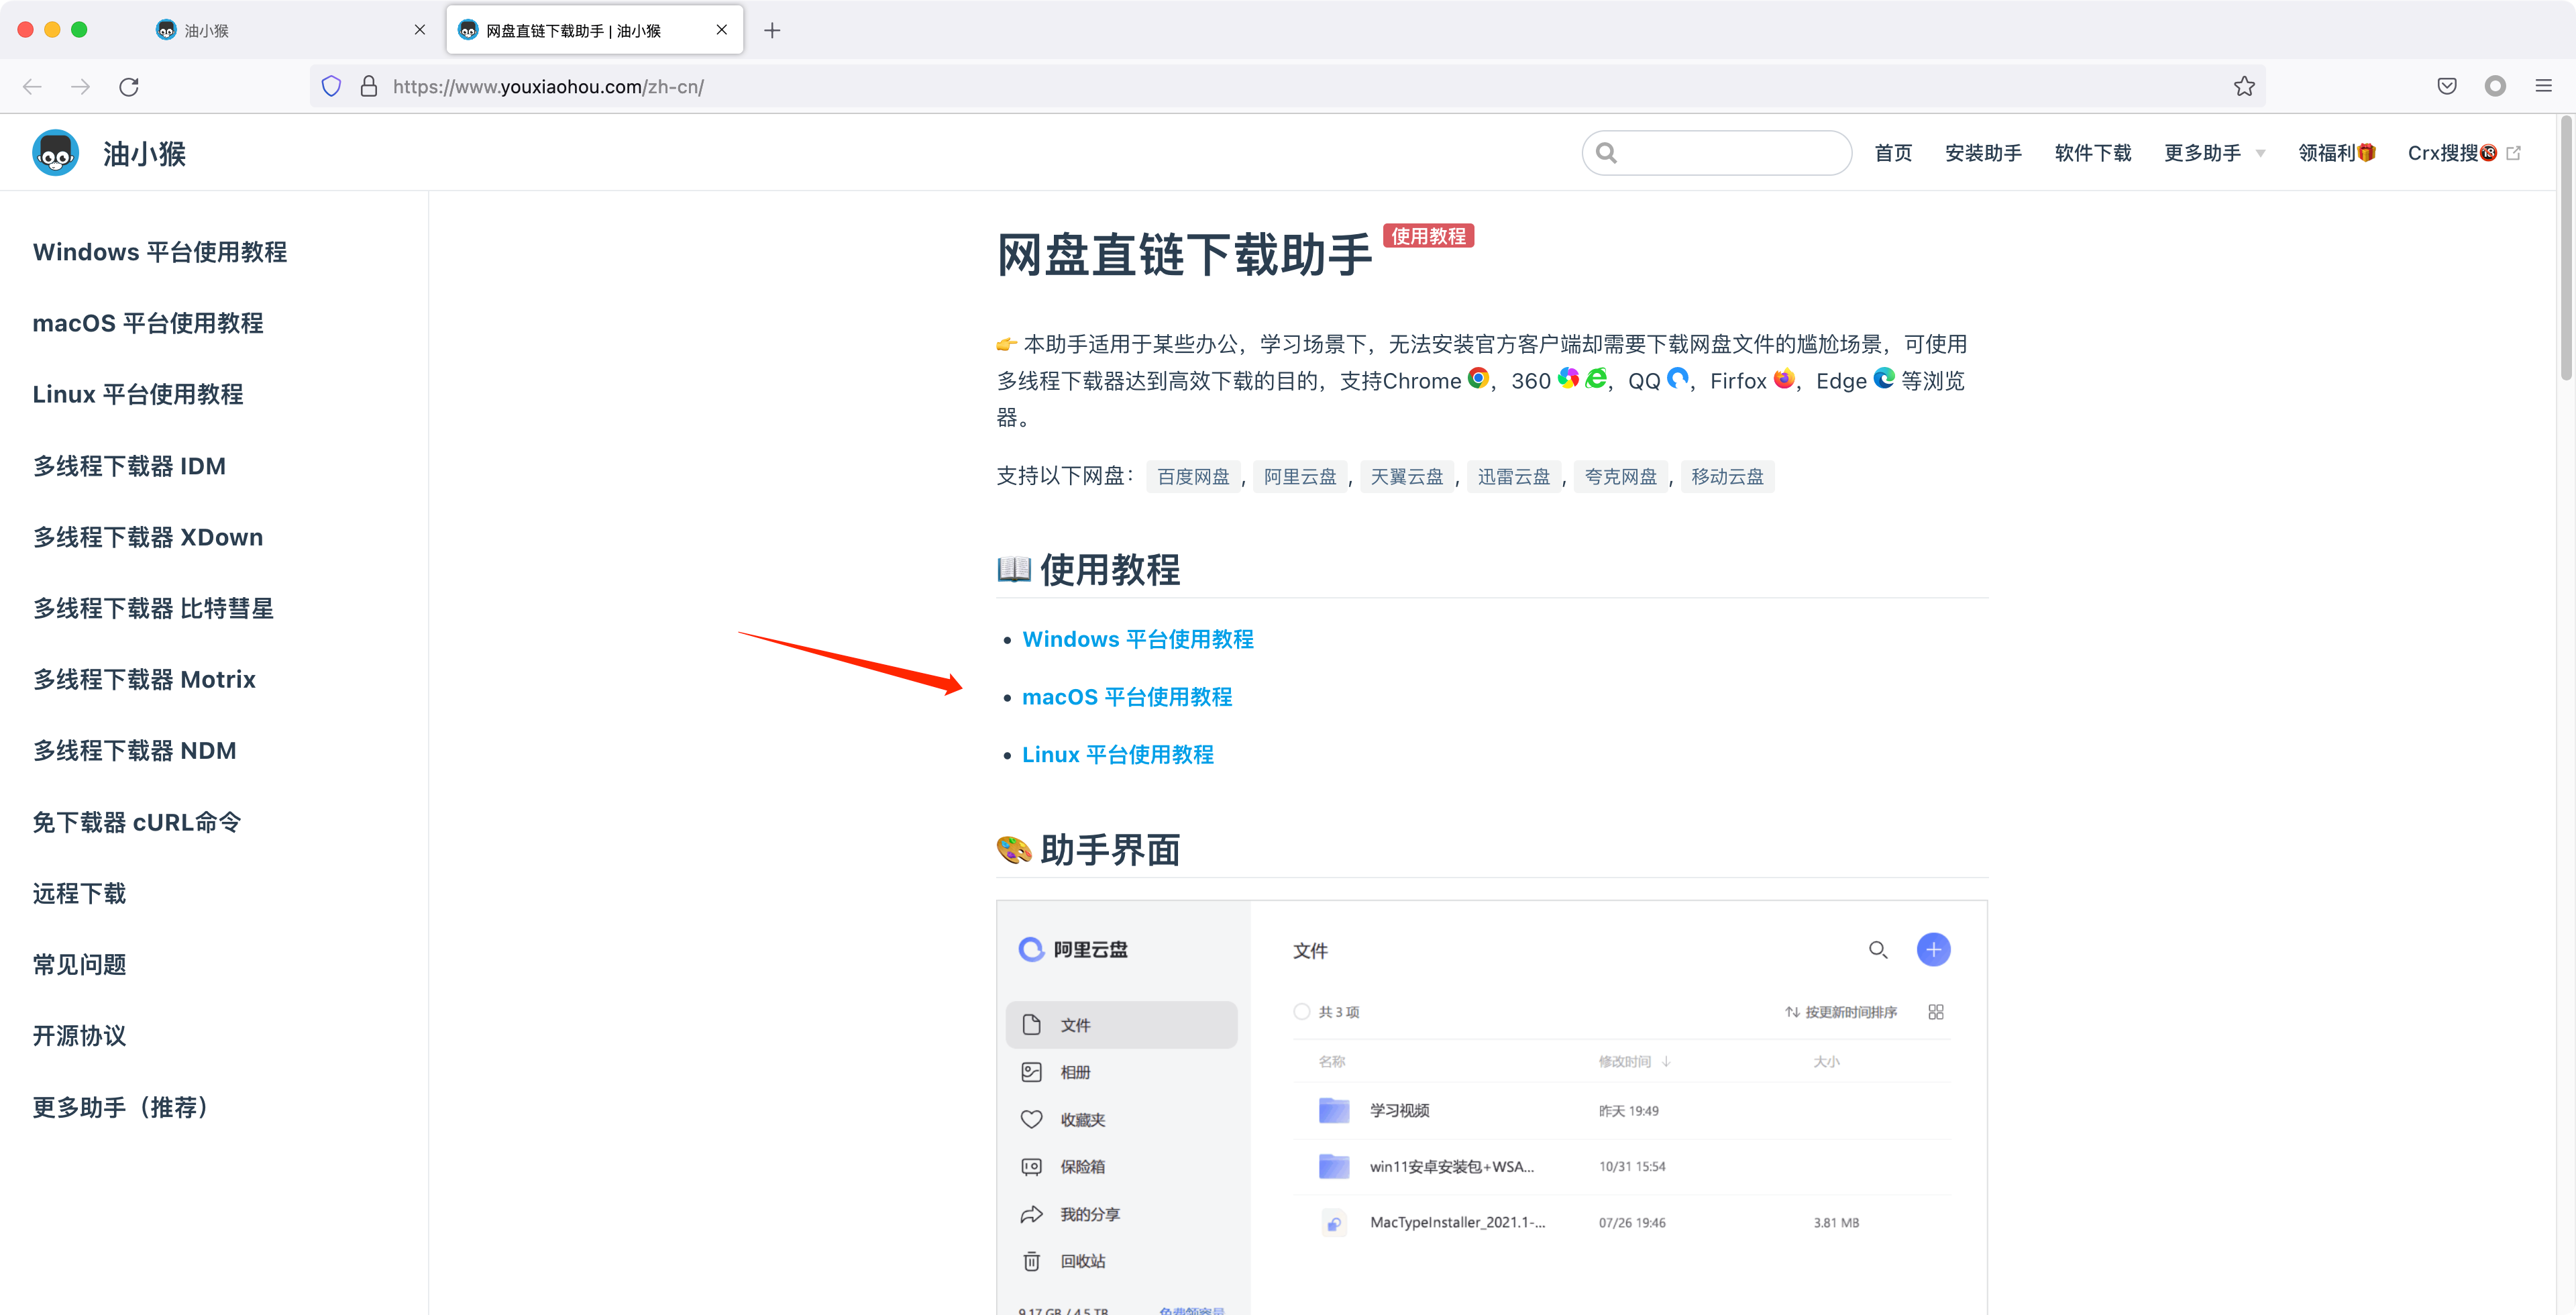This screenshot has width=2576, height=1315.
Task: Select the 网盘直链下载助手 browser tab
Action: pyautogui.click(x=595, y=30)
